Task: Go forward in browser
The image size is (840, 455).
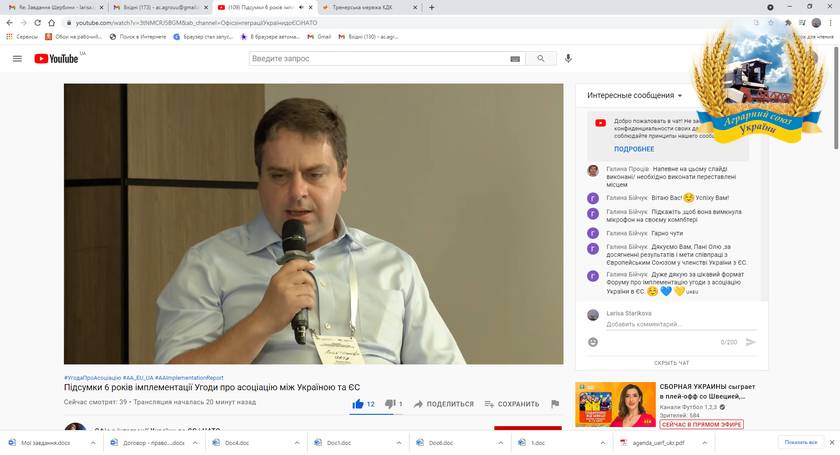Action: (x=23, y=23)
